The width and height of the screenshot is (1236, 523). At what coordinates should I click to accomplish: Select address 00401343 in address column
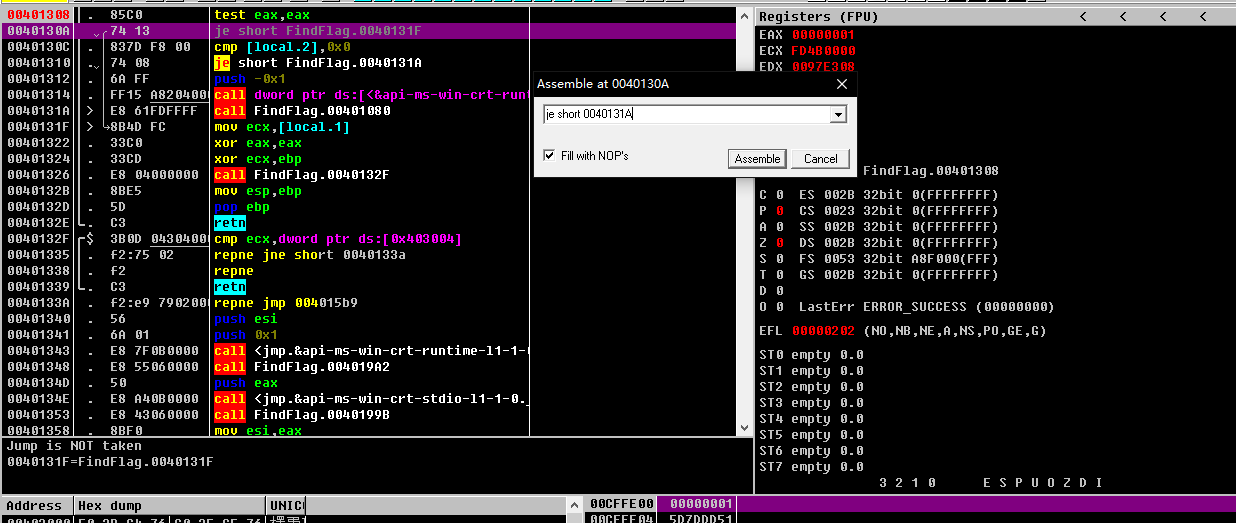click(x=38, y=351)
